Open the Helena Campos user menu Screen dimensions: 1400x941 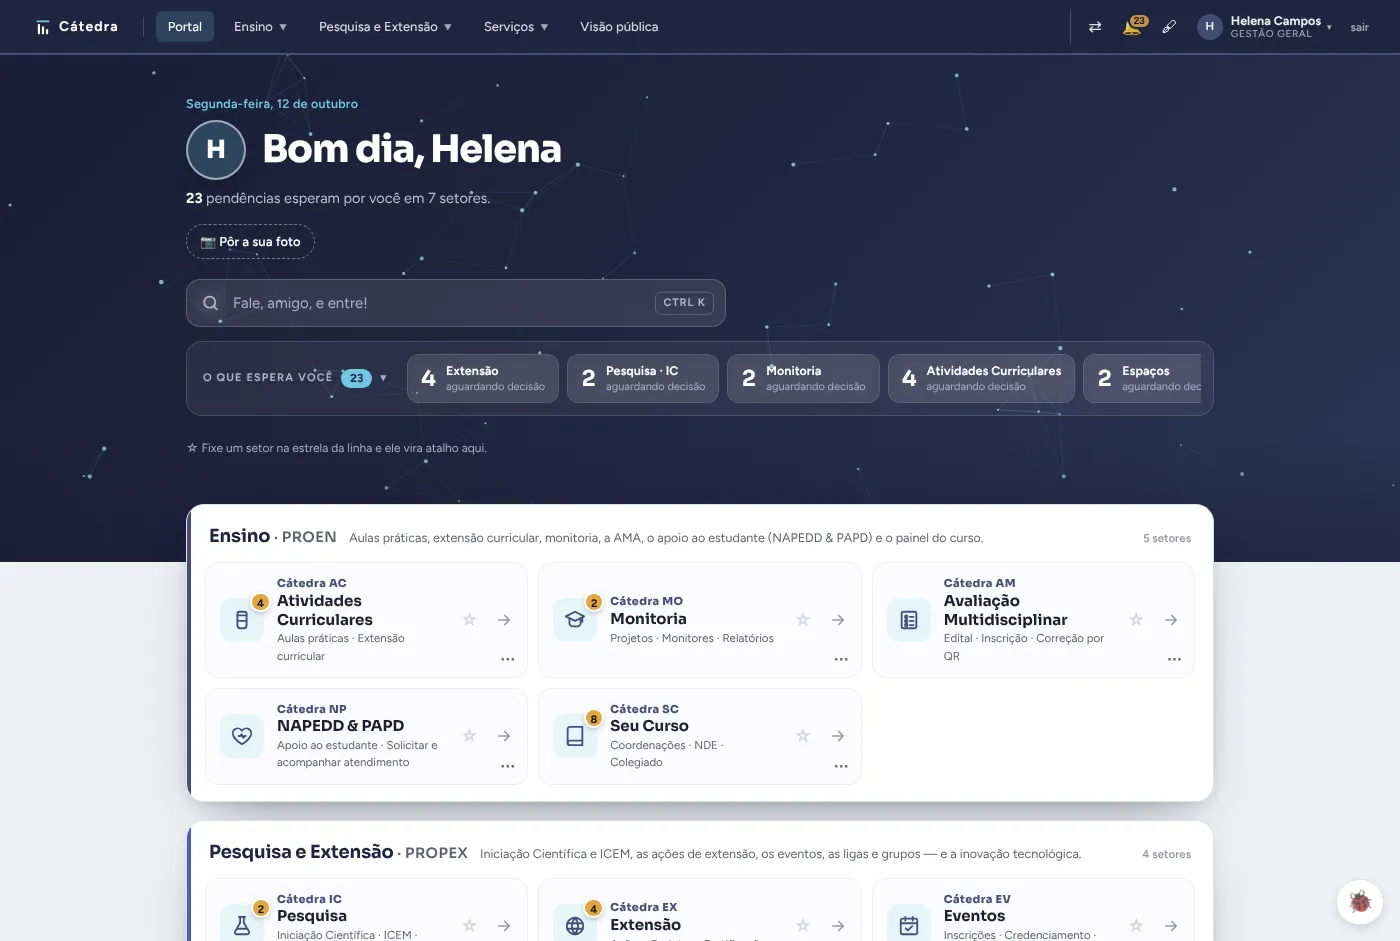[1264, 27]
